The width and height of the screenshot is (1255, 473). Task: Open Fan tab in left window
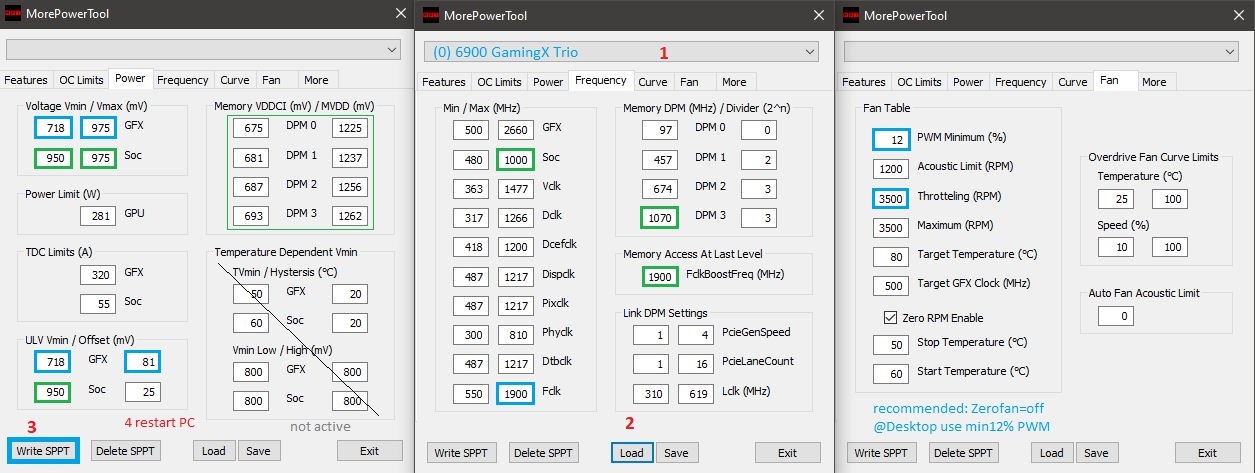click(271, 80)
